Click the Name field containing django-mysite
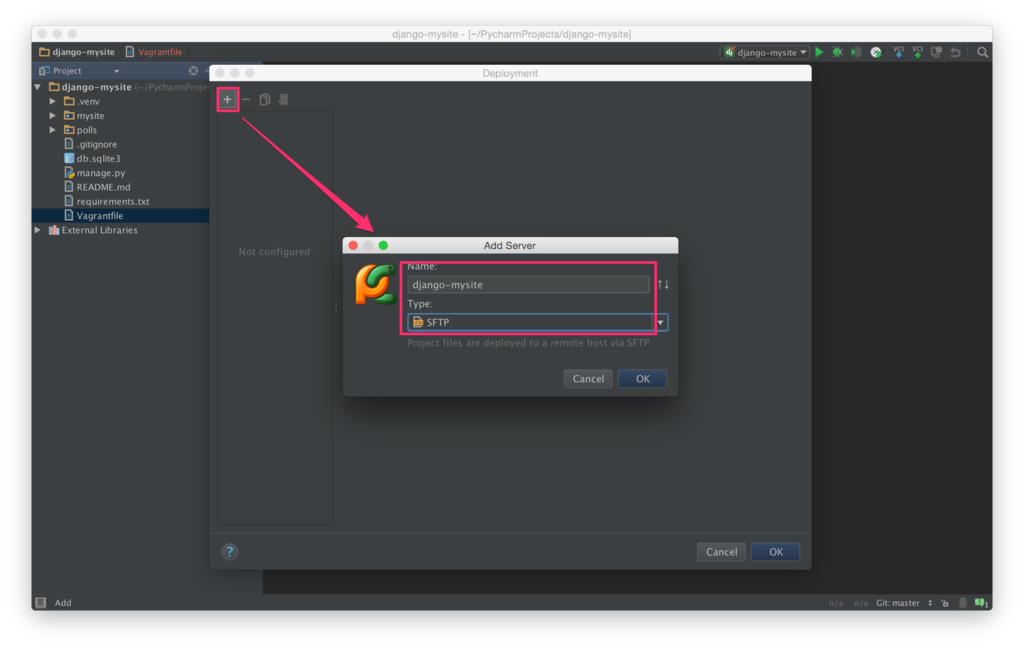 point(528,285)
